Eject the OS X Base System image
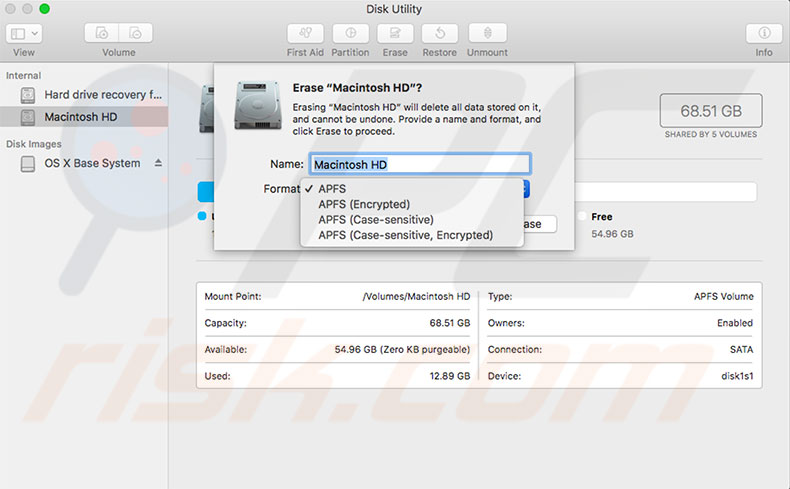This screenshot has width=790, height=489. click(158, 163)
